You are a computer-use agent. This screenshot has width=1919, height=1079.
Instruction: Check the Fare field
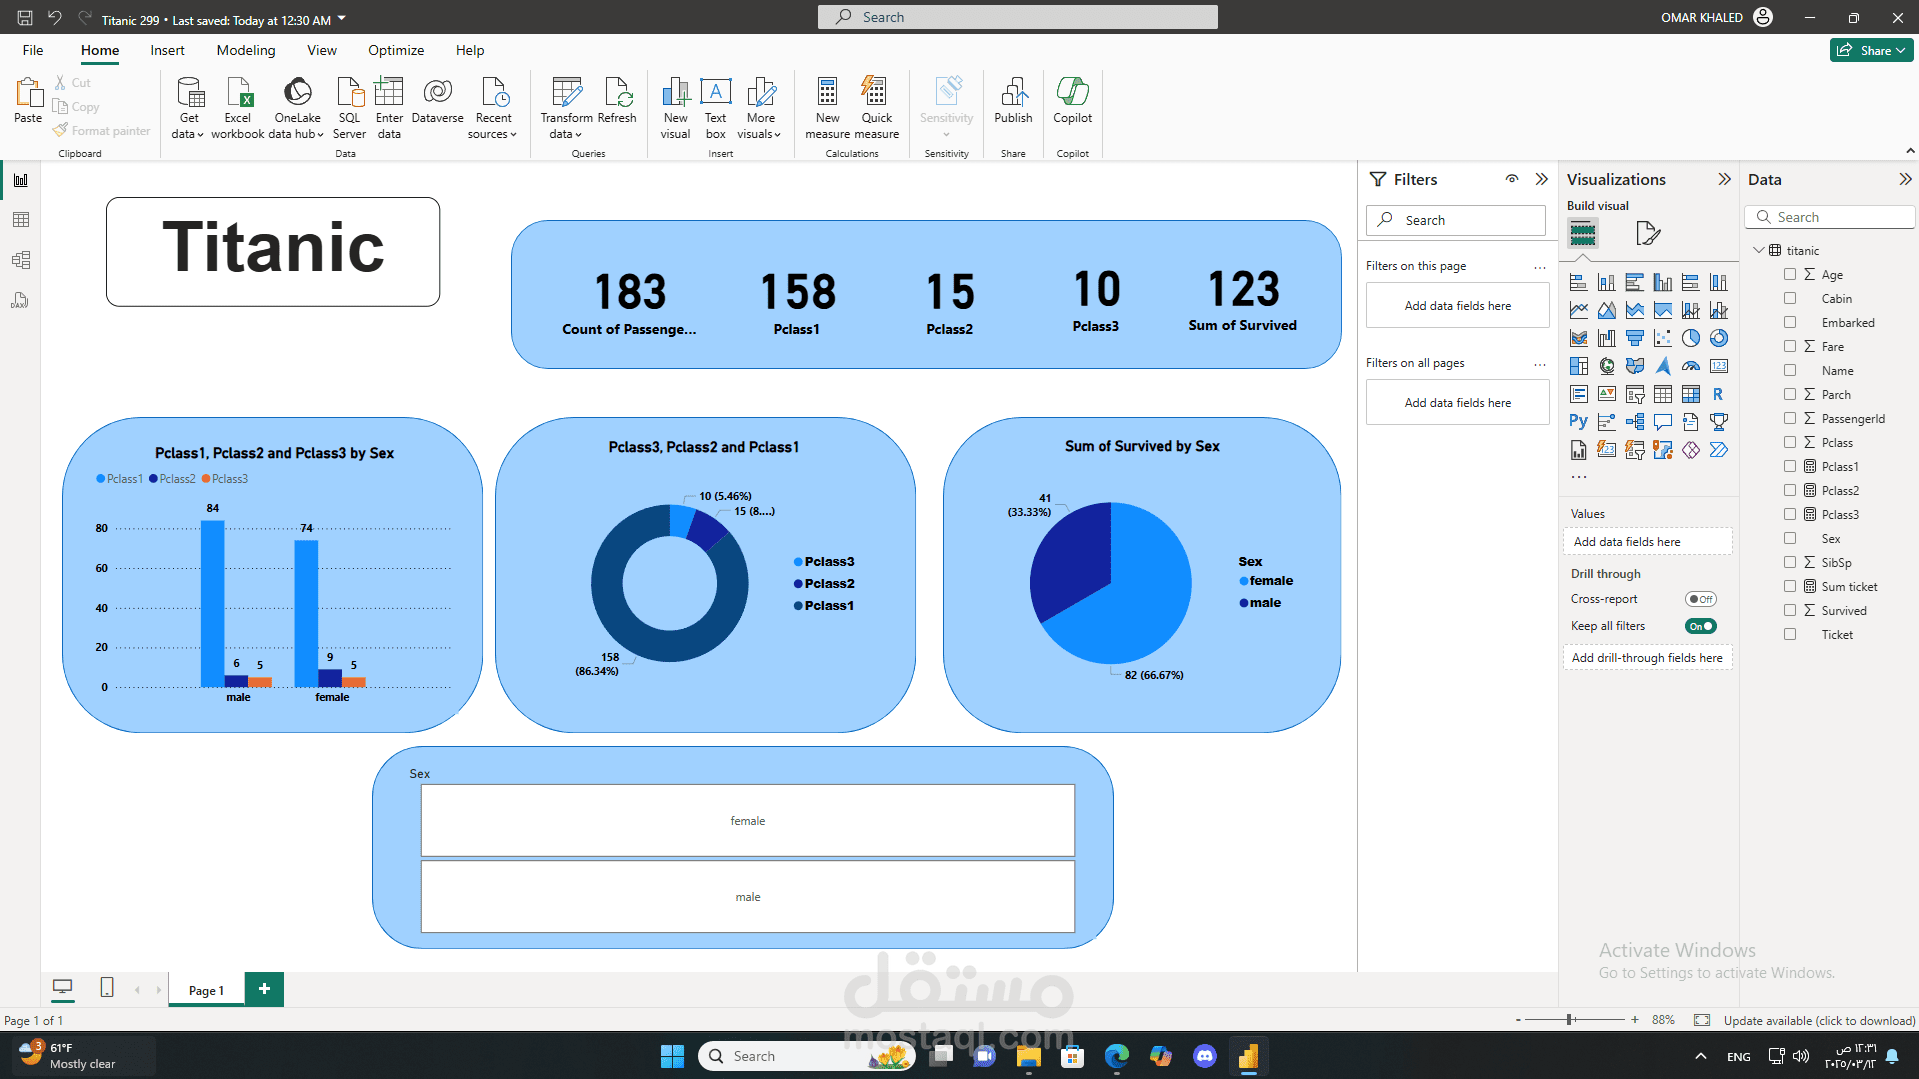(1790, 346)
